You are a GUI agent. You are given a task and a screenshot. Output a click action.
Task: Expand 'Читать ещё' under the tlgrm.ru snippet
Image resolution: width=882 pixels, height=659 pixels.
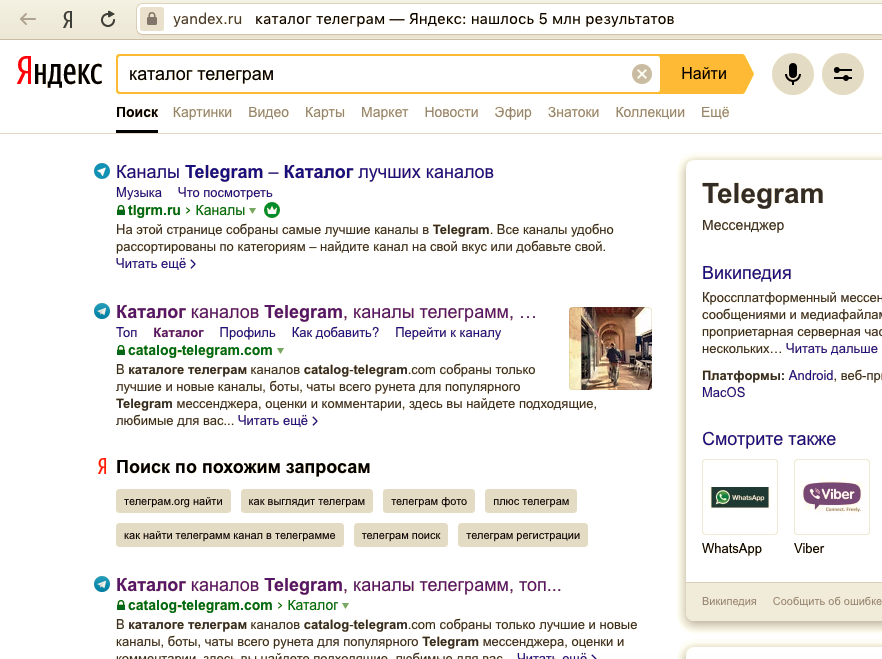tap(156, 263)
